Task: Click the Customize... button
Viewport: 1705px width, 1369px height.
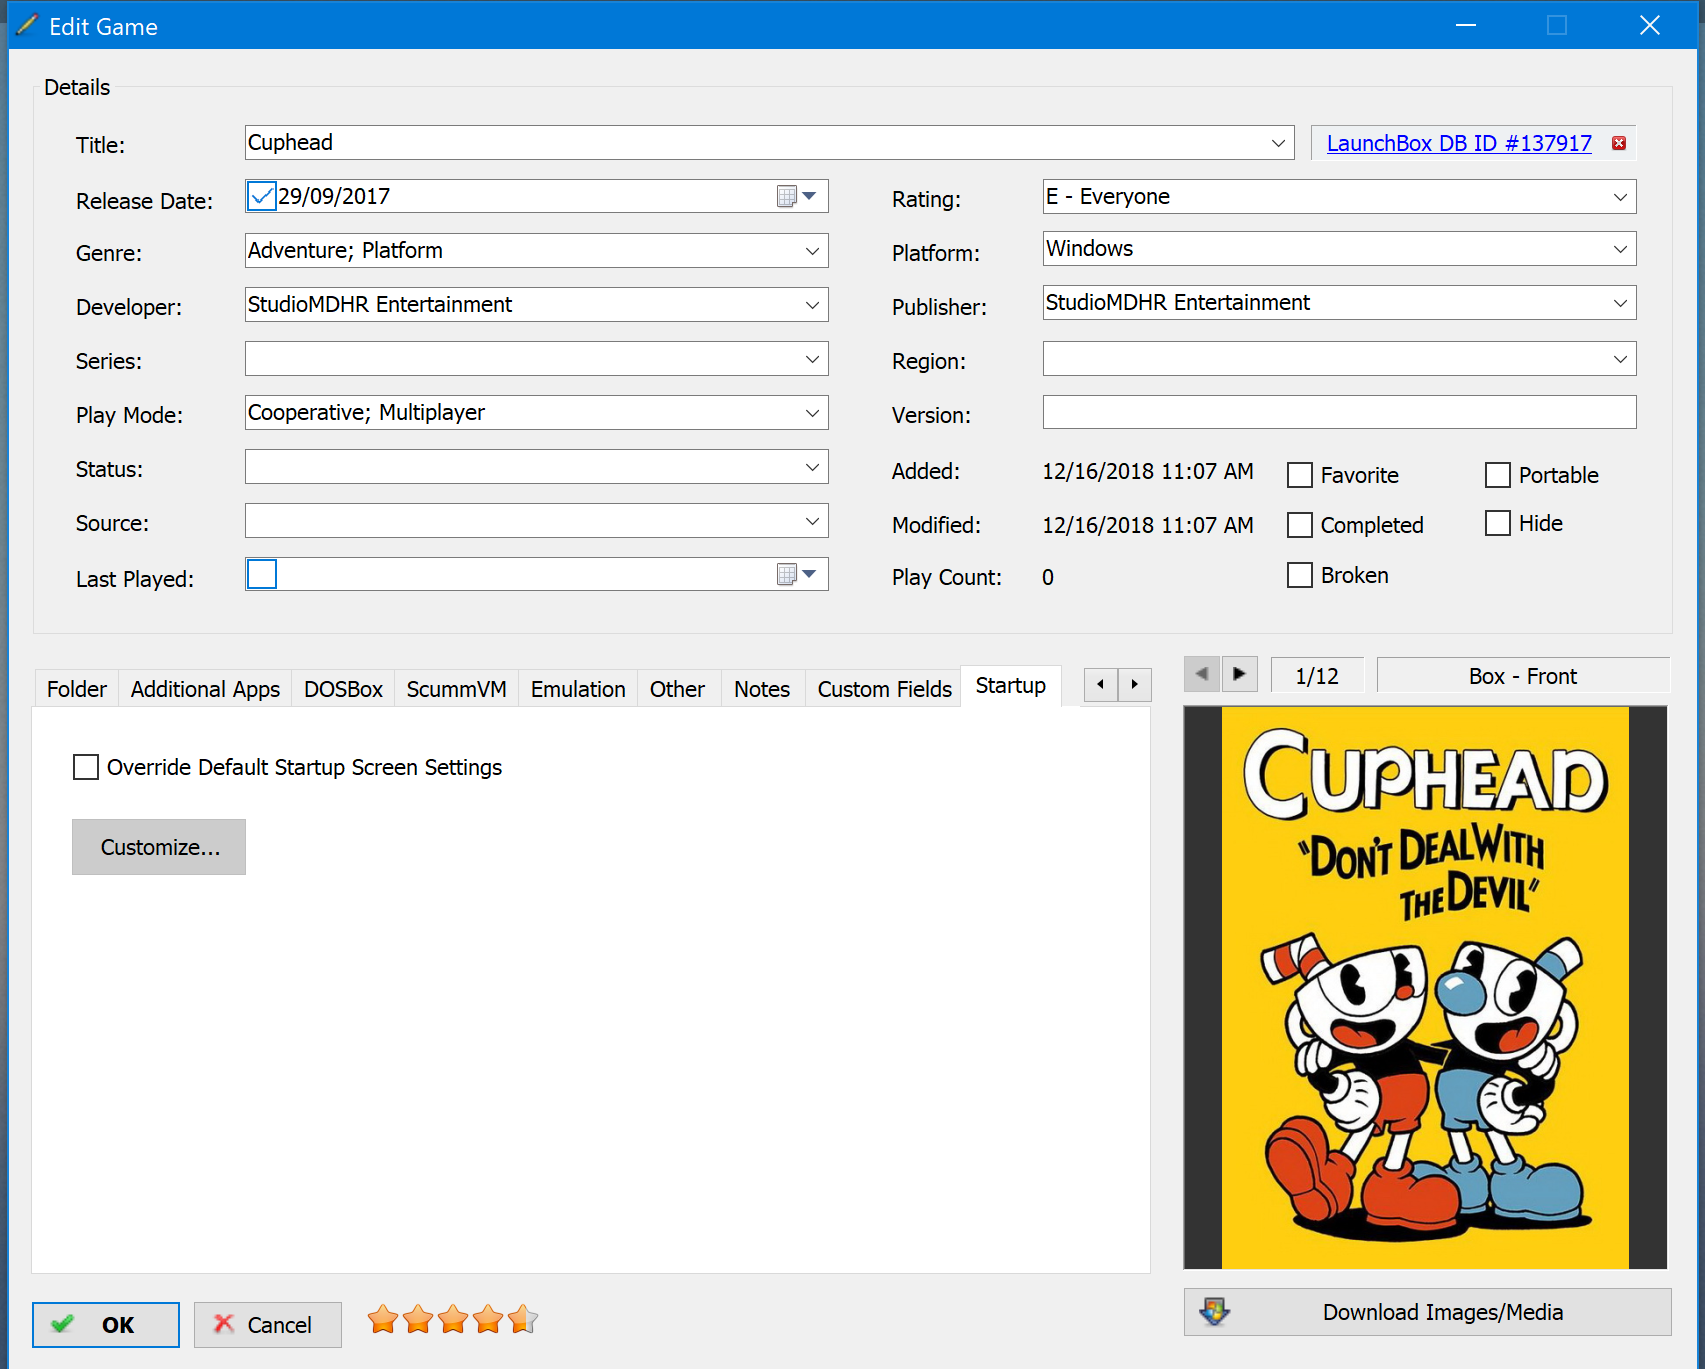Action: click(x=159, y=847)
